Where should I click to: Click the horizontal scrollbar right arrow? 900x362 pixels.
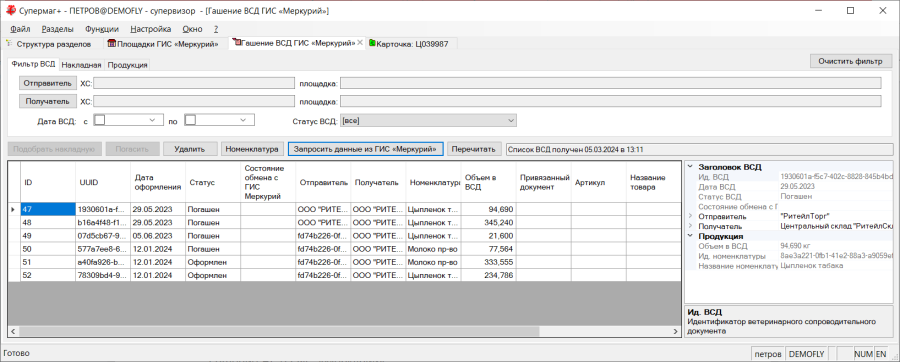click(676, 332)
